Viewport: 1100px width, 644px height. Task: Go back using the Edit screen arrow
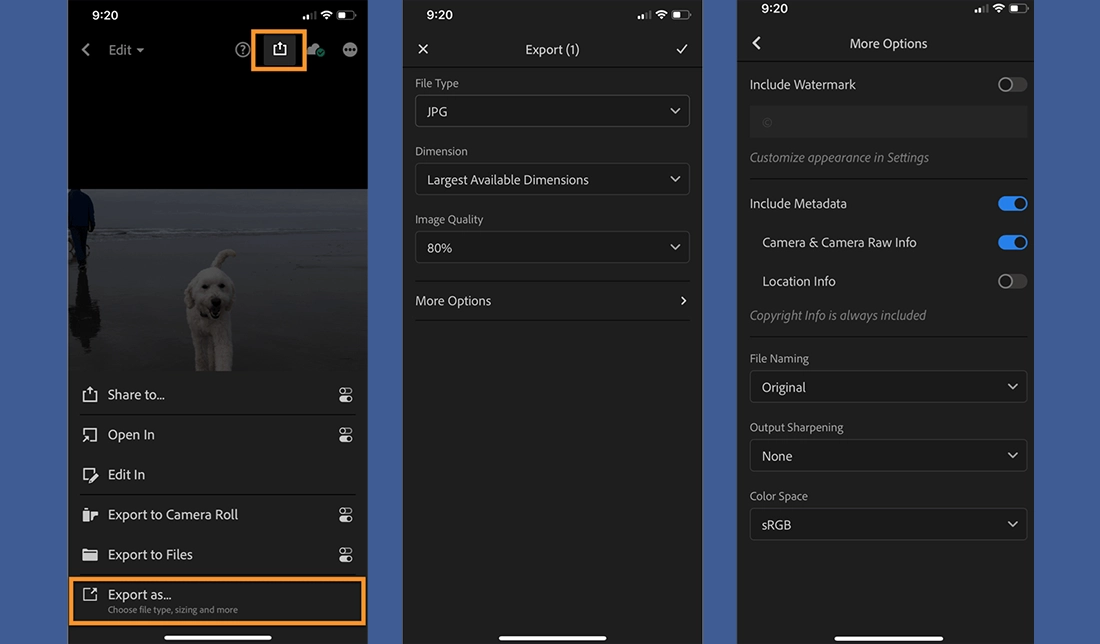(86, 50)
